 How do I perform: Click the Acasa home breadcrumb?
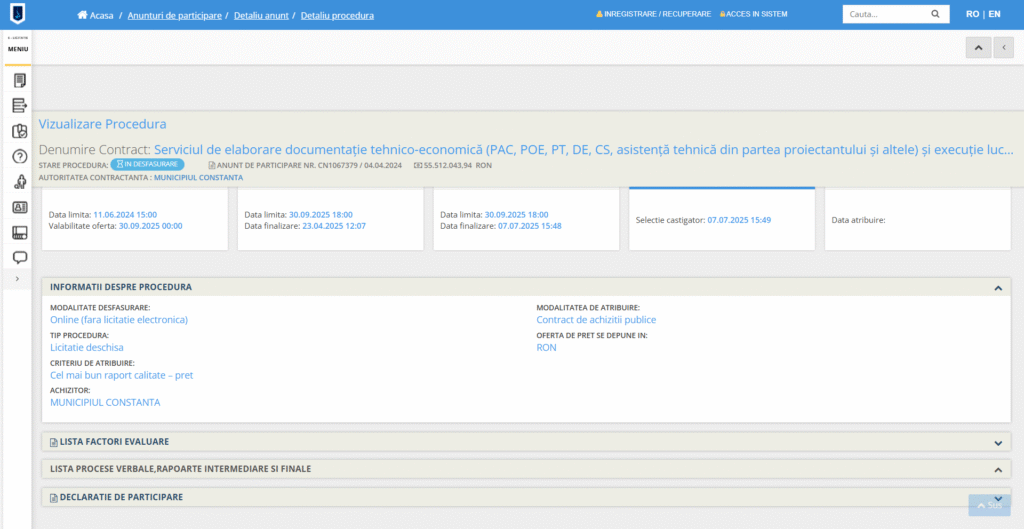tap(95, 16)
